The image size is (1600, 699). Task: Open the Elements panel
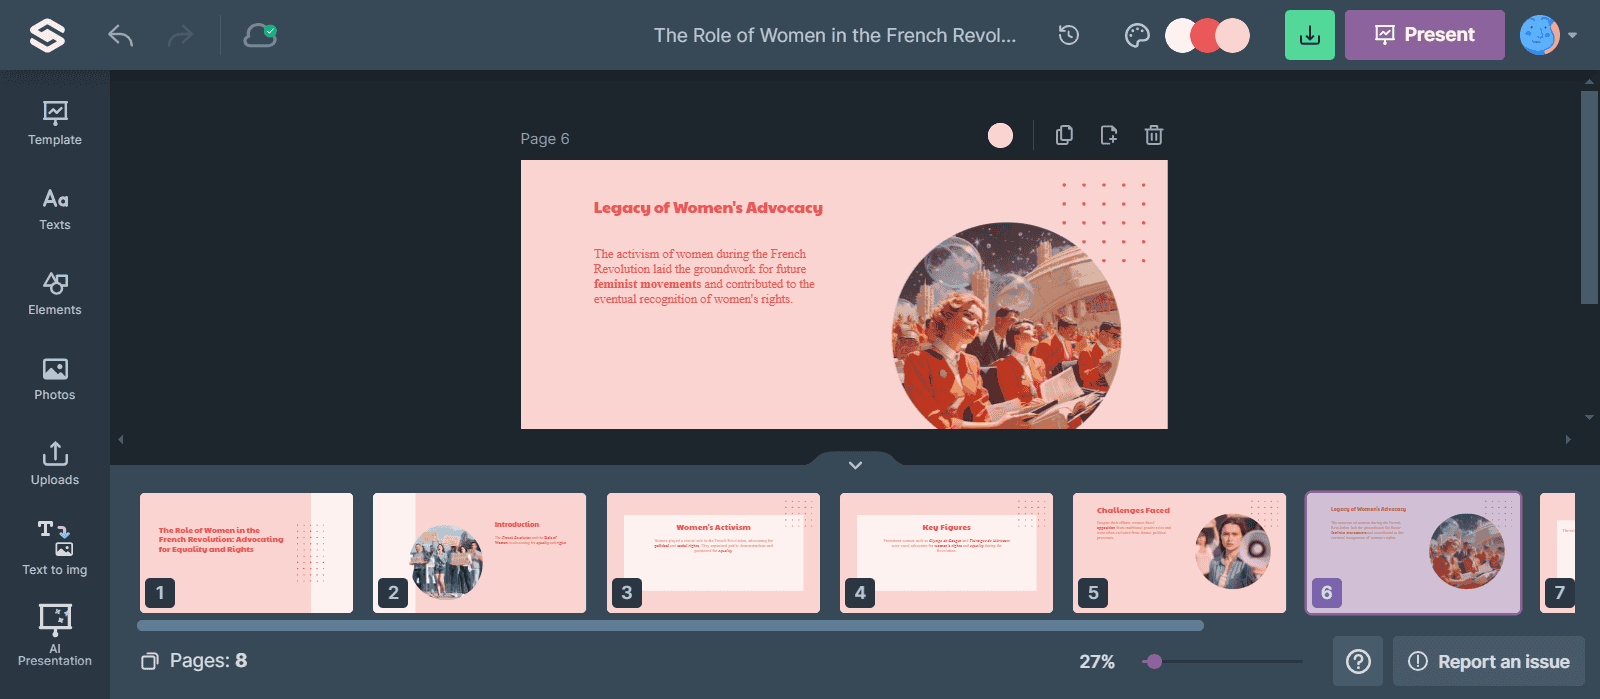(55, 293)
